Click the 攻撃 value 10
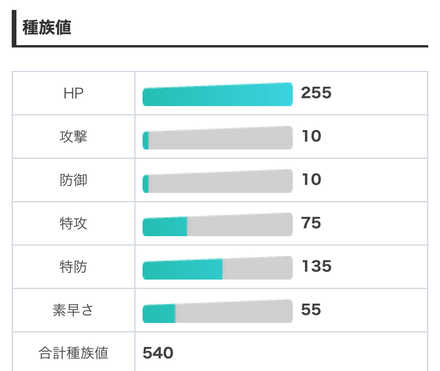 pyautogui.click(x=311, y=136)
